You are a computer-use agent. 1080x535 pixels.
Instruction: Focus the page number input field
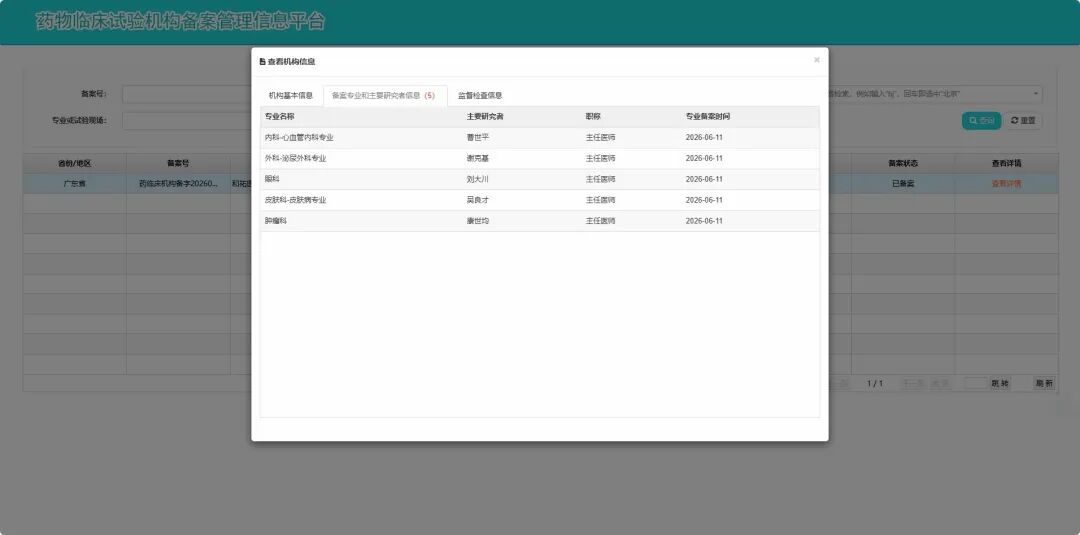click(x=975, y=384)
